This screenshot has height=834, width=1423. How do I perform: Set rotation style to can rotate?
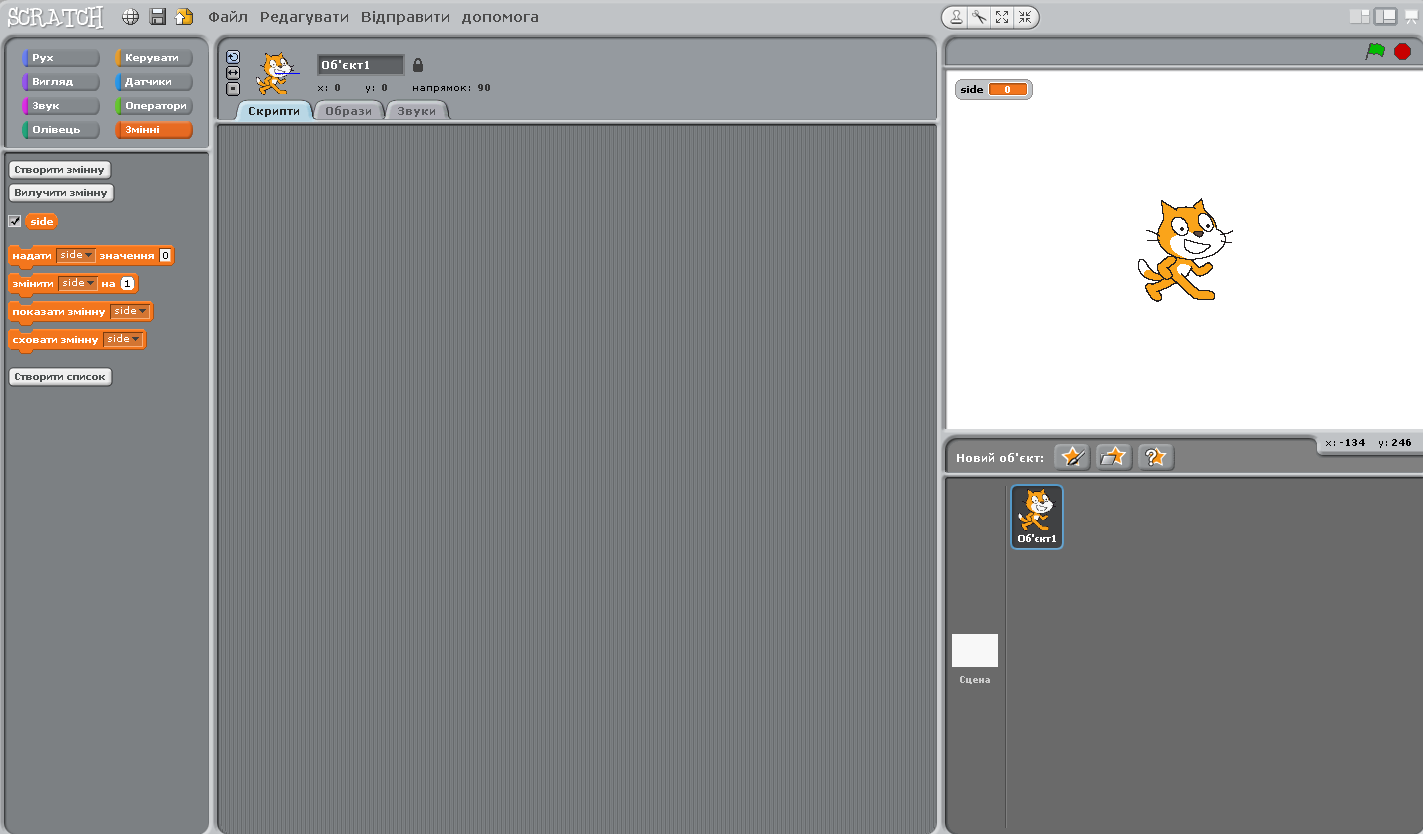coord(233,57)
